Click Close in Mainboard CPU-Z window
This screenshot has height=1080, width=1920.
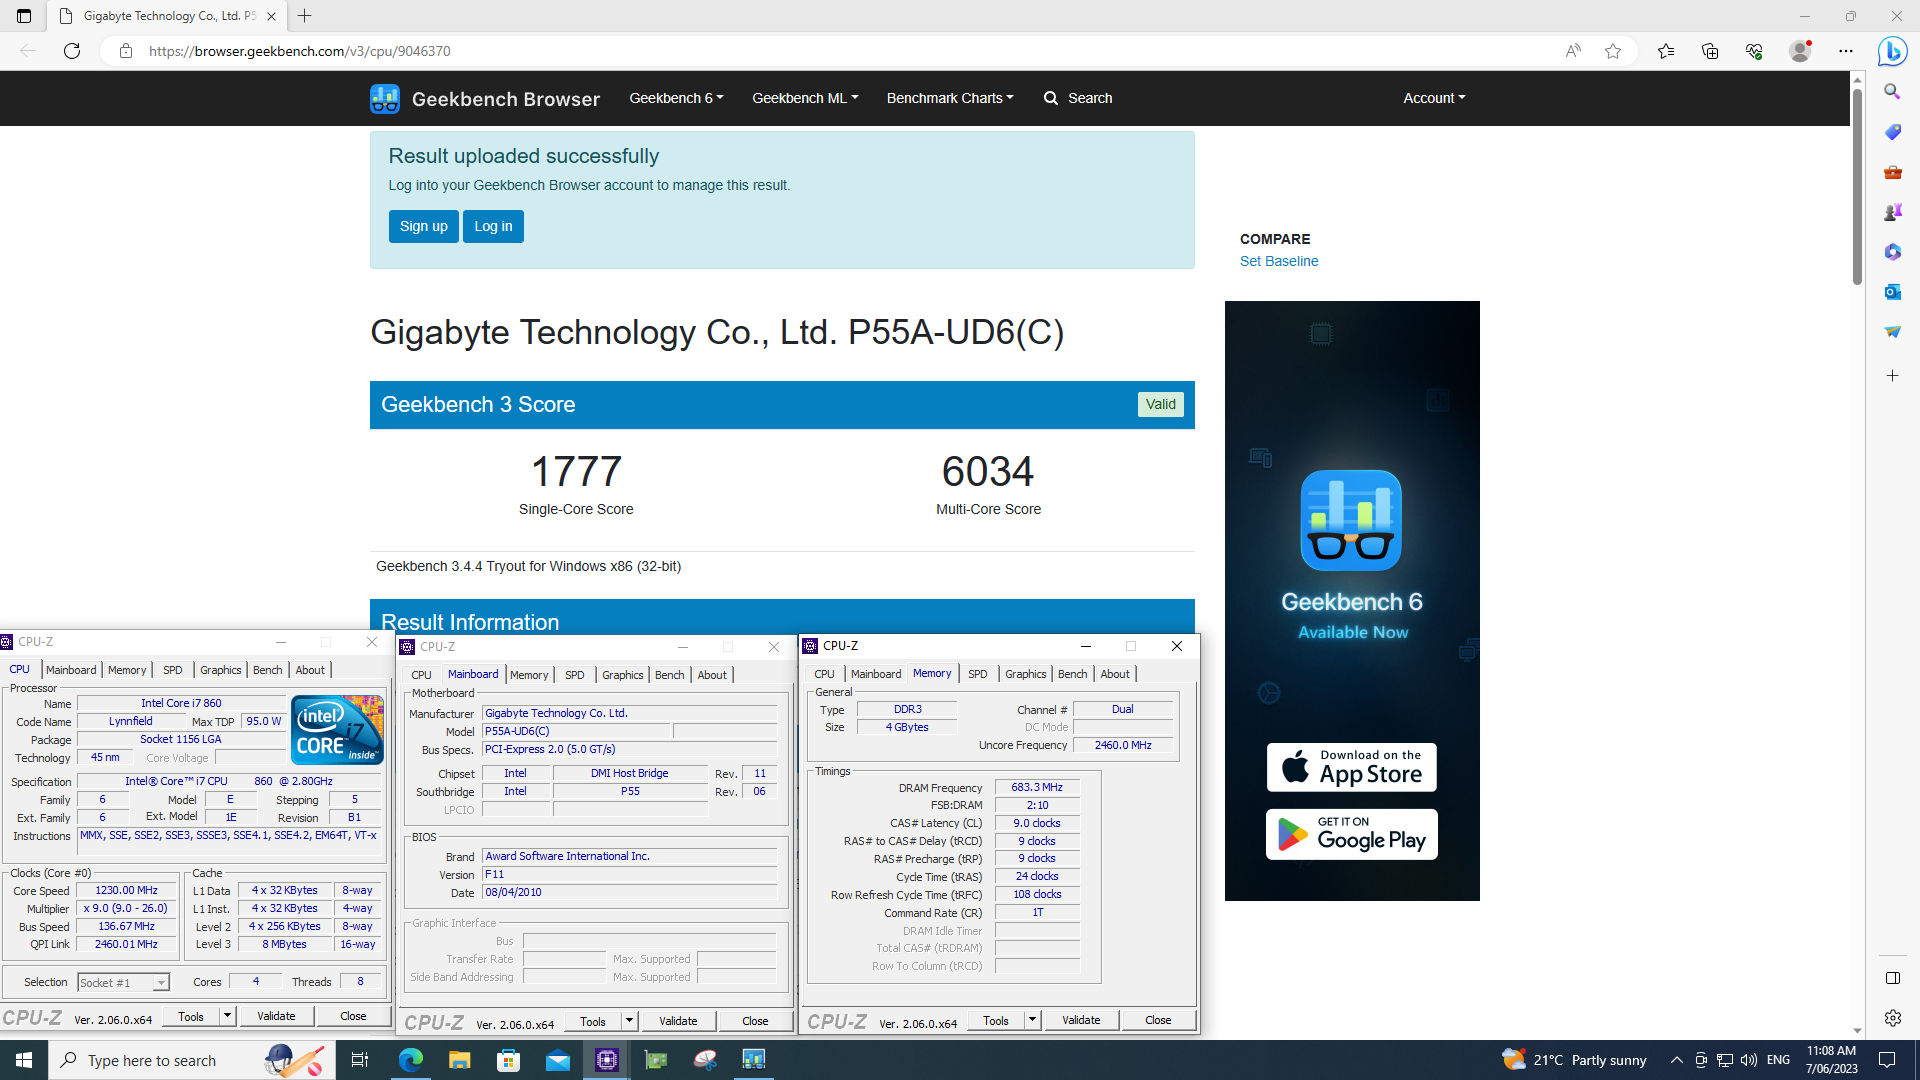pos(755,1021)
